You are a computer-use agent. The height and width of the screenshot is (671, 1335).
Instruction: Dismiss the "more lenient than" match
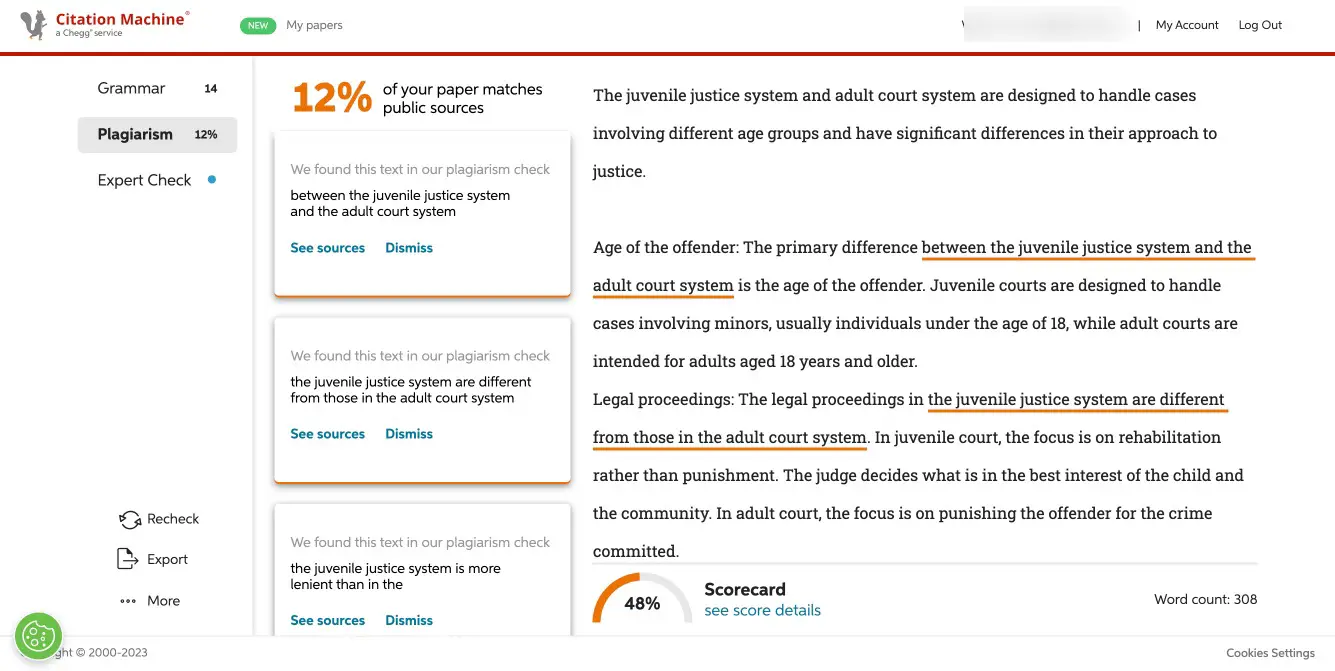[409, 620]
